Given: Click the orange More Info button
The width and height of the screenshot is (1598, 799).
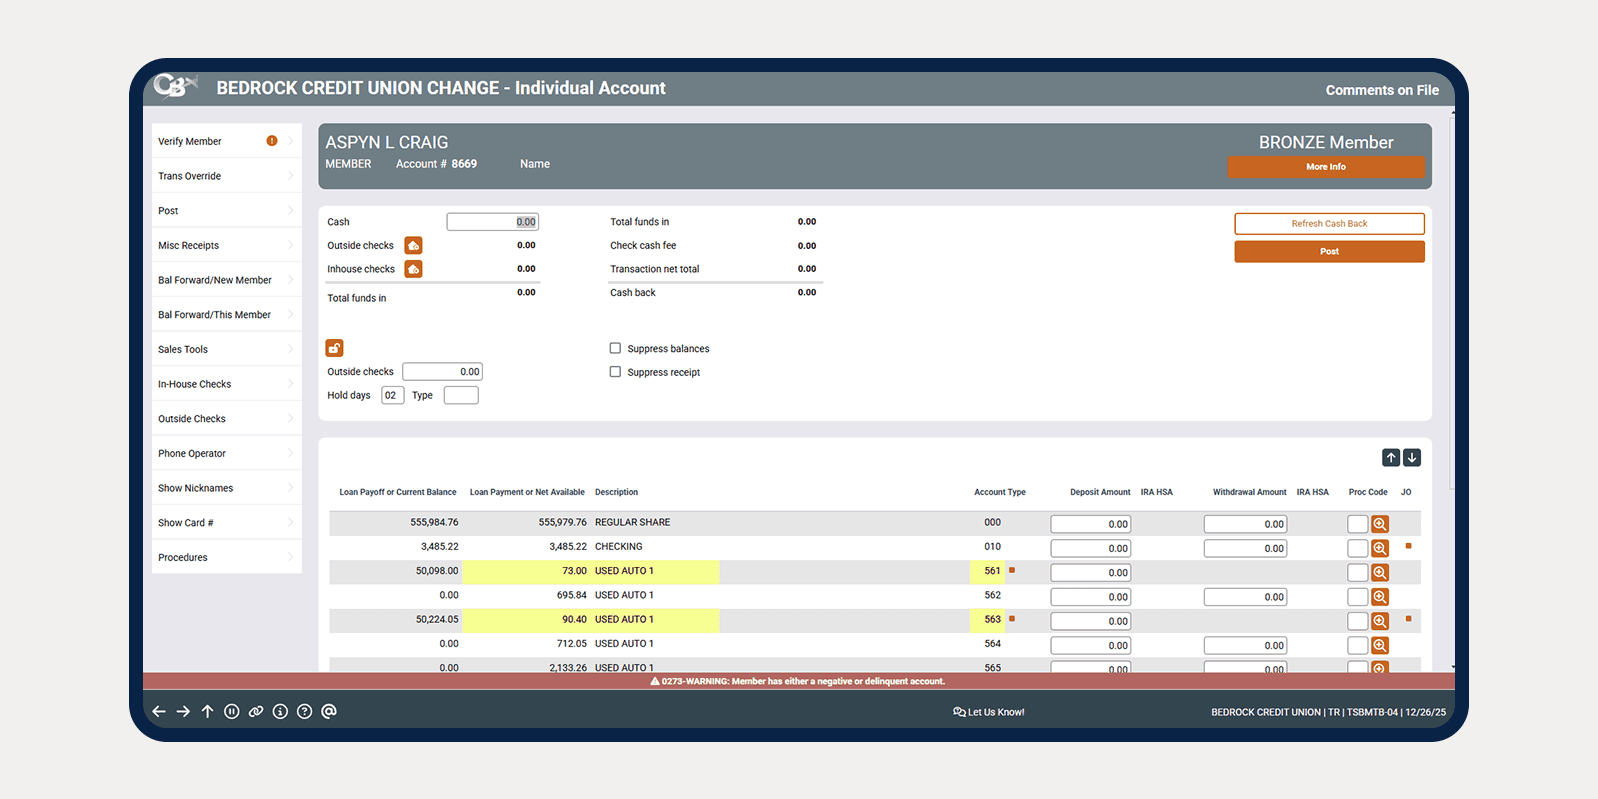Looking at the screenshot, I should pos(1326,167).
